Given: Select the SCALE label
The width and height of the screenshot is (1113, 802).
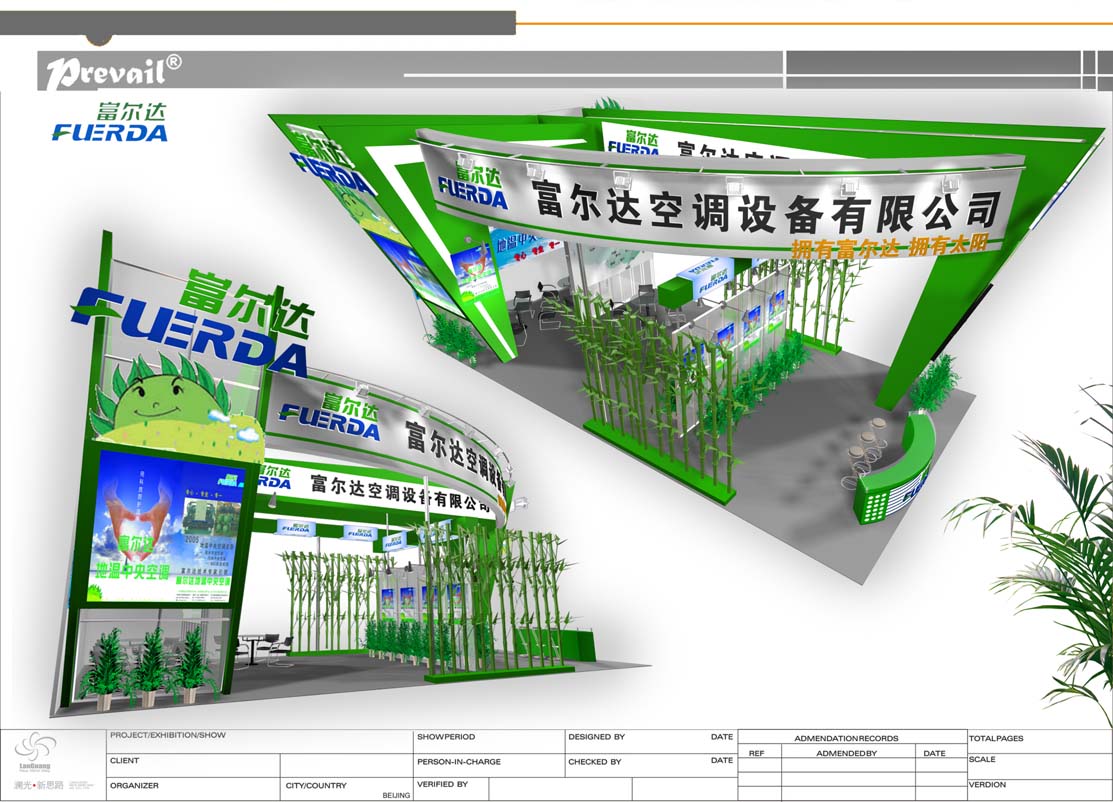Looking at the screenshot, I should [x=982, y=759].
